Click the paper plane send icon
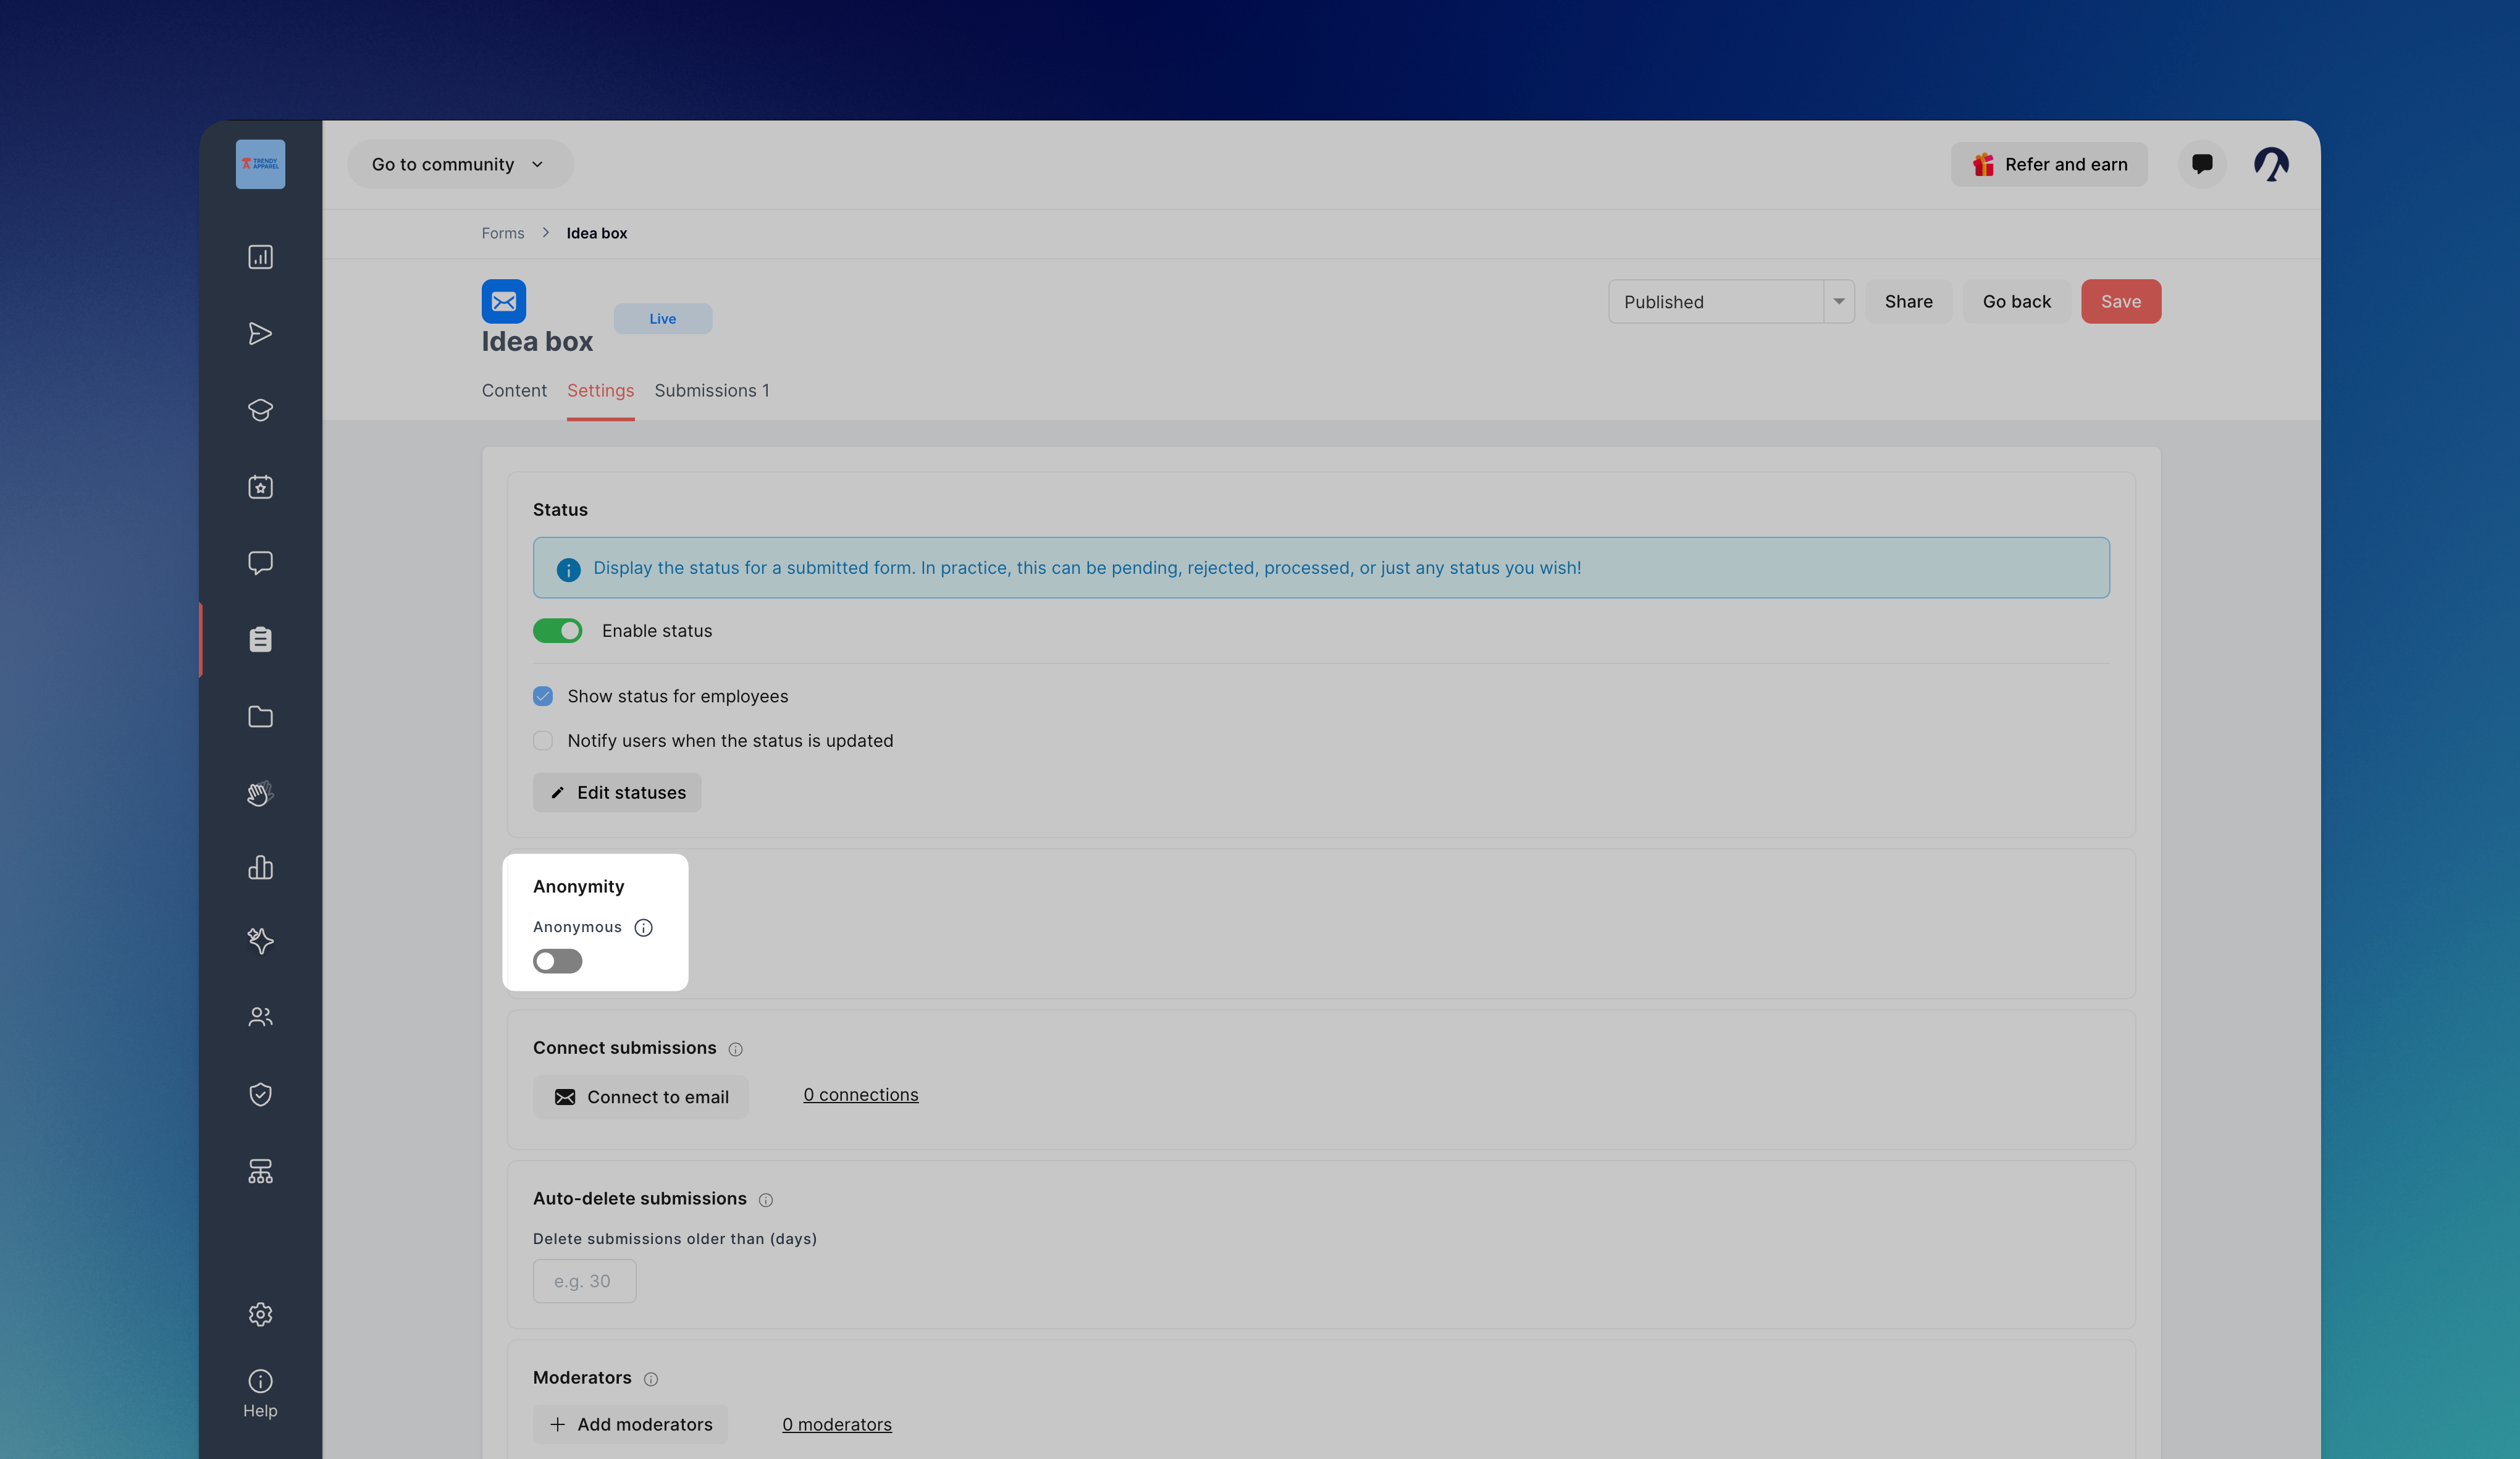 click(x=260, y=333)
